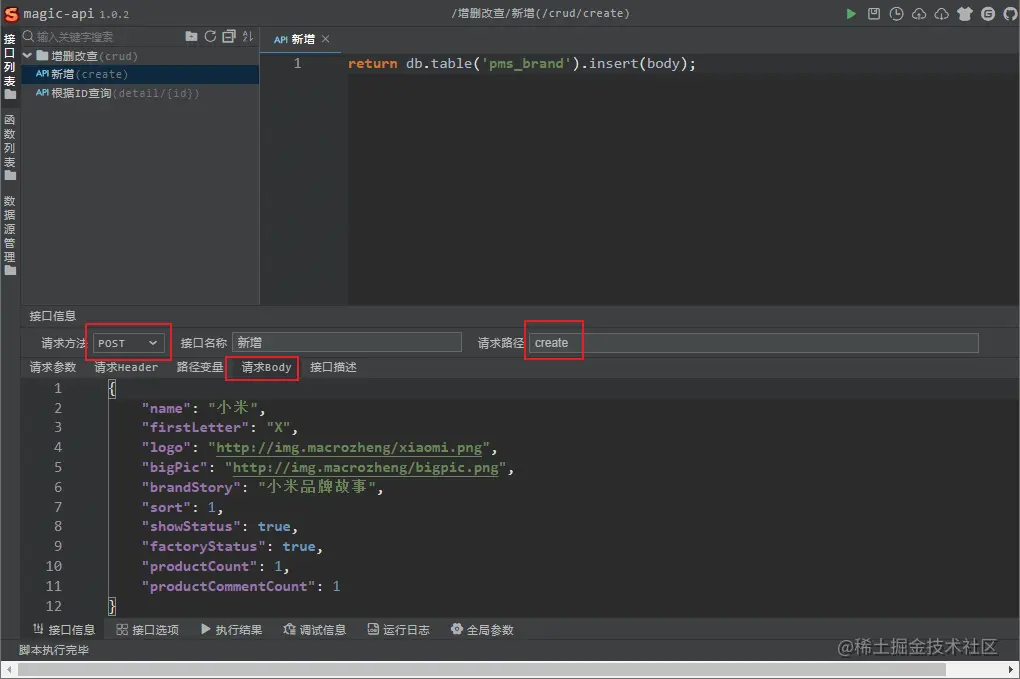
Task: Click the "firstLetter" line in the JSON body
Action: tap(219, 427)
